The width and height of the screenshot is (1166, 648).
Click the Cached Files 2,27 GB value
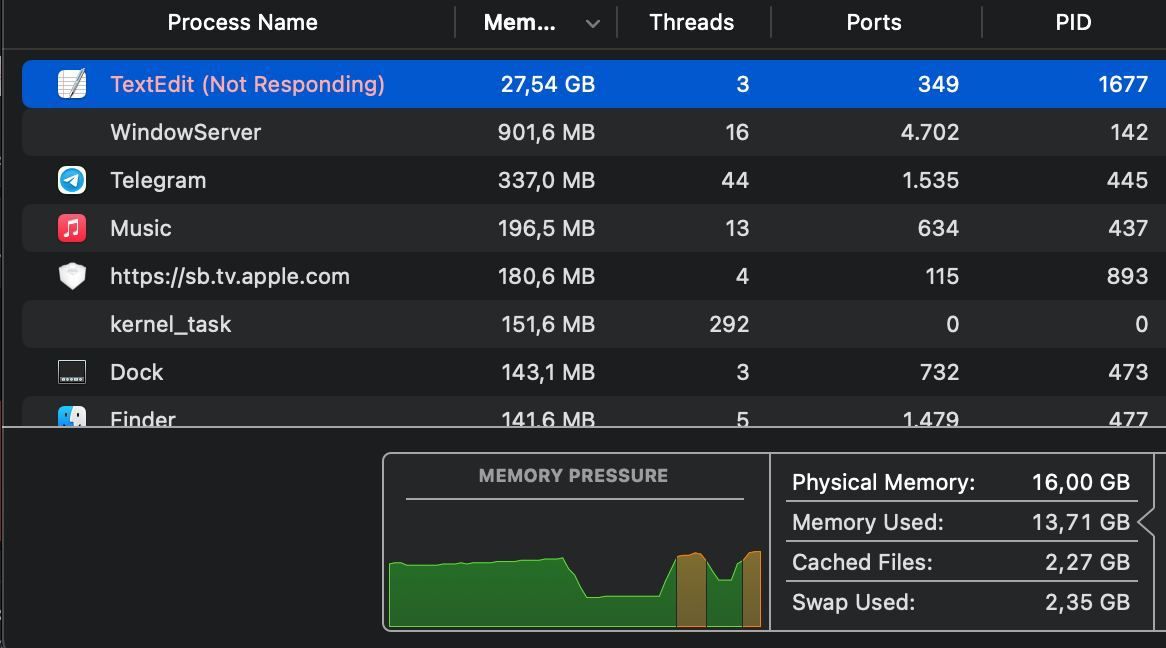point(1087,562)
